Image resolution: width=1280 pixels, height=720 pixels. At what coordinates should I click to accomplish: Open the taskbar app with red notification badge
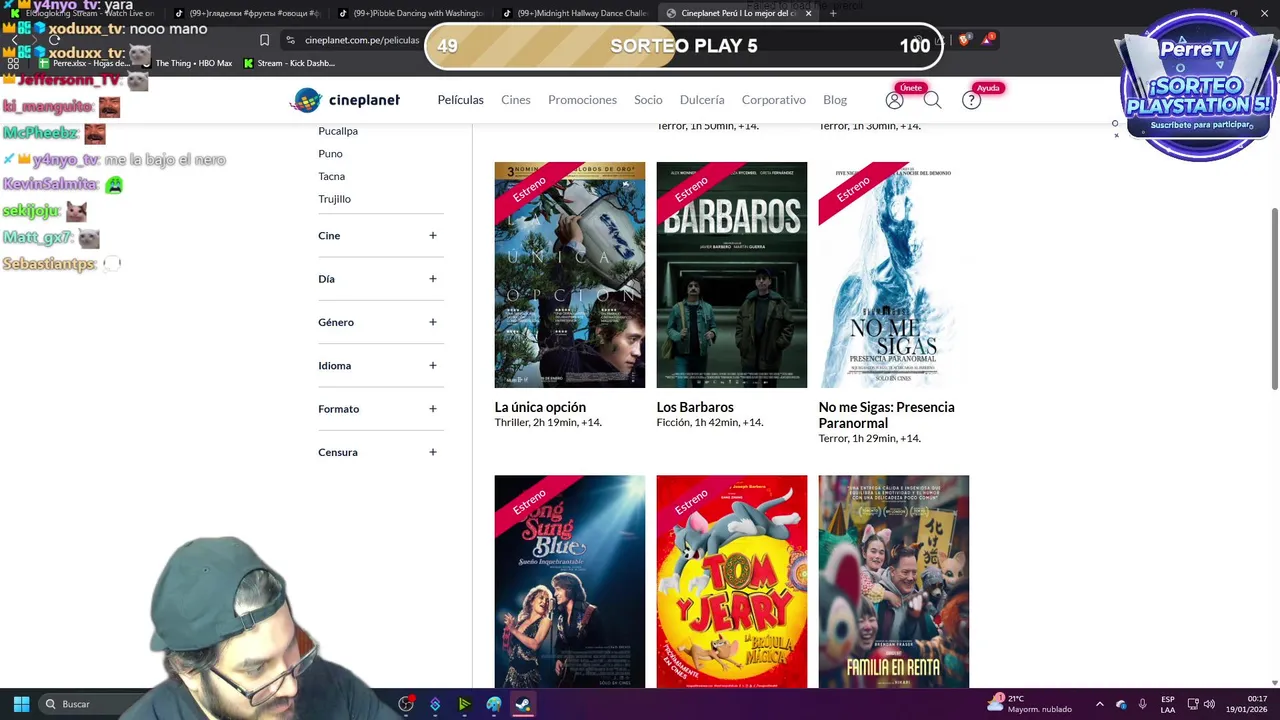(406, 704)
